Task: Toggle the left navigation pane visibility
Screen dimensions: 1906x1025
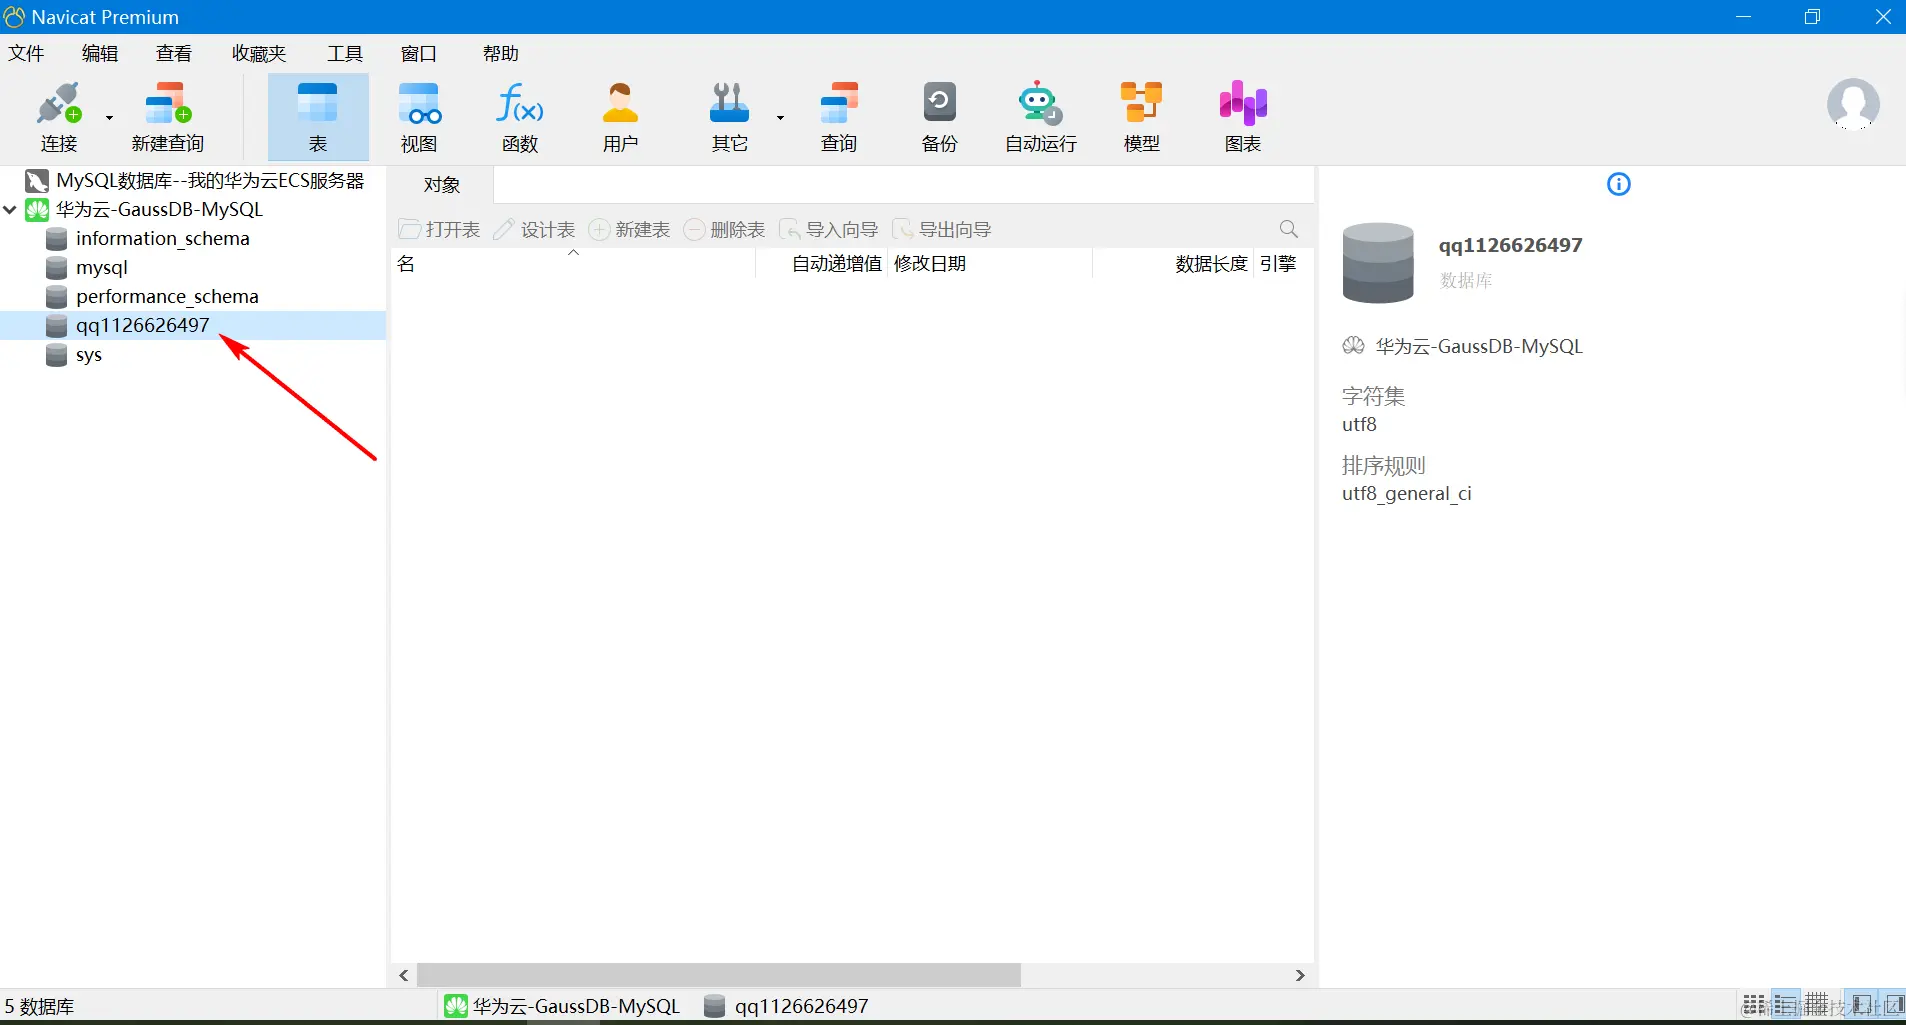Action: coord(1861,1004)
